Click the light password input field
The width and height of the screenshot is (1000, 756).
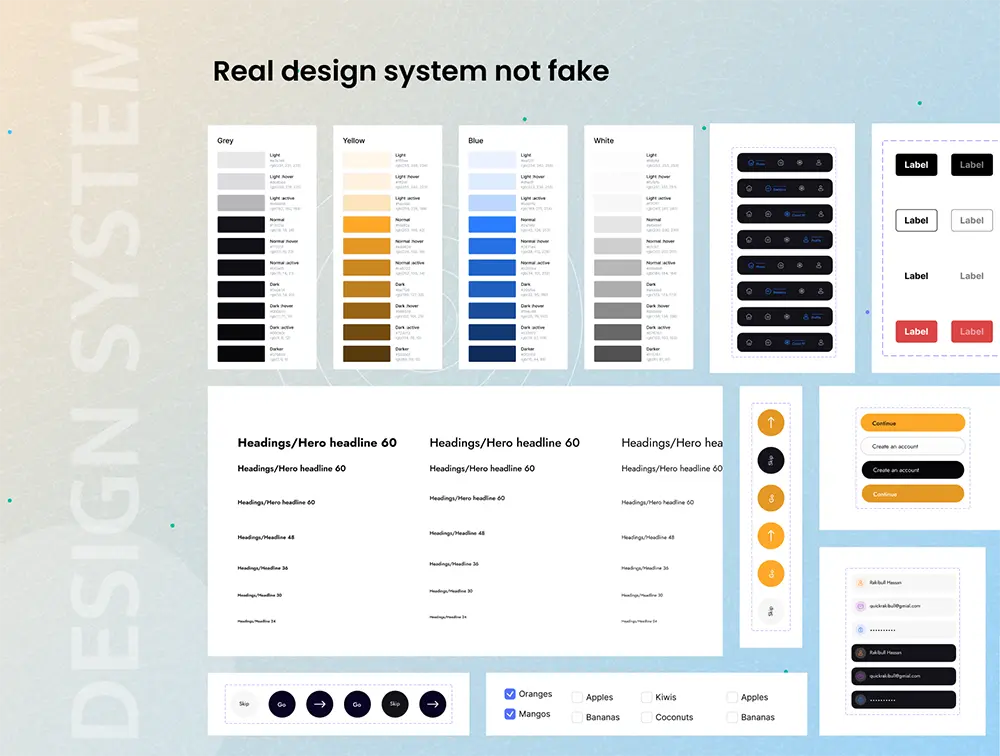(x=903, y=630)
